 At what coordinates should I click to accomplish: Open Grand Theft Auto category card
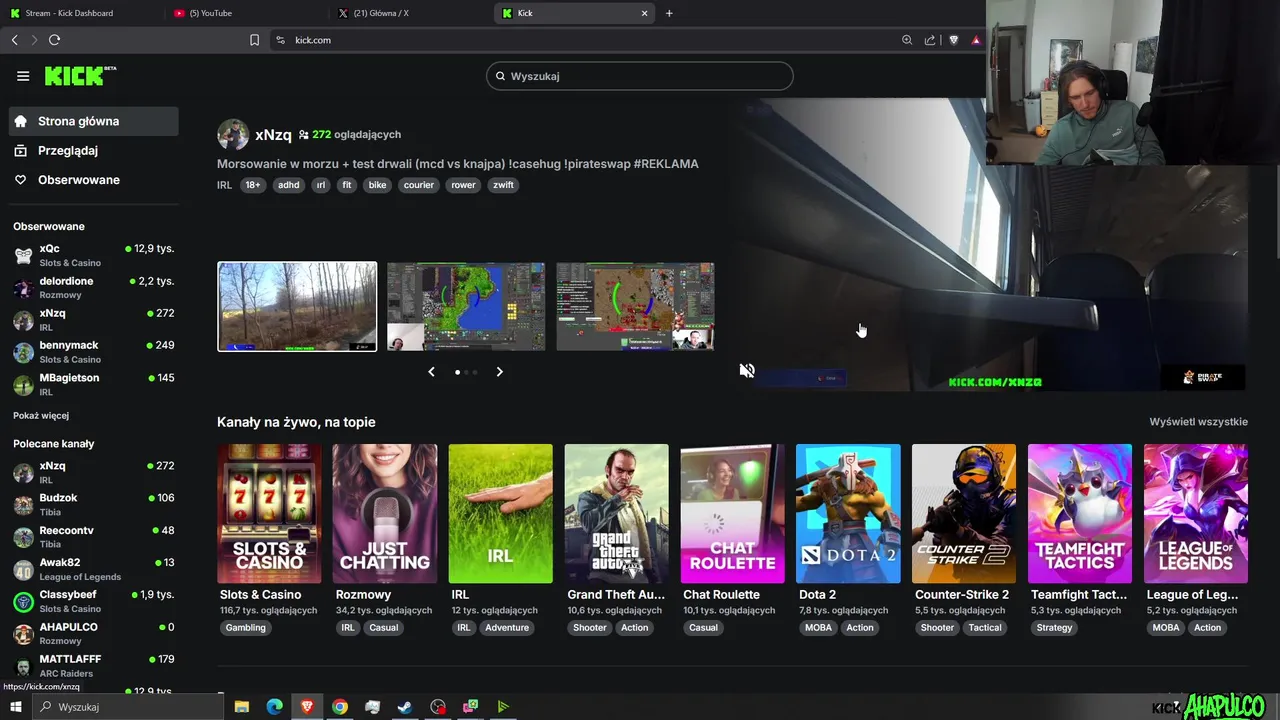pos(616,514)
